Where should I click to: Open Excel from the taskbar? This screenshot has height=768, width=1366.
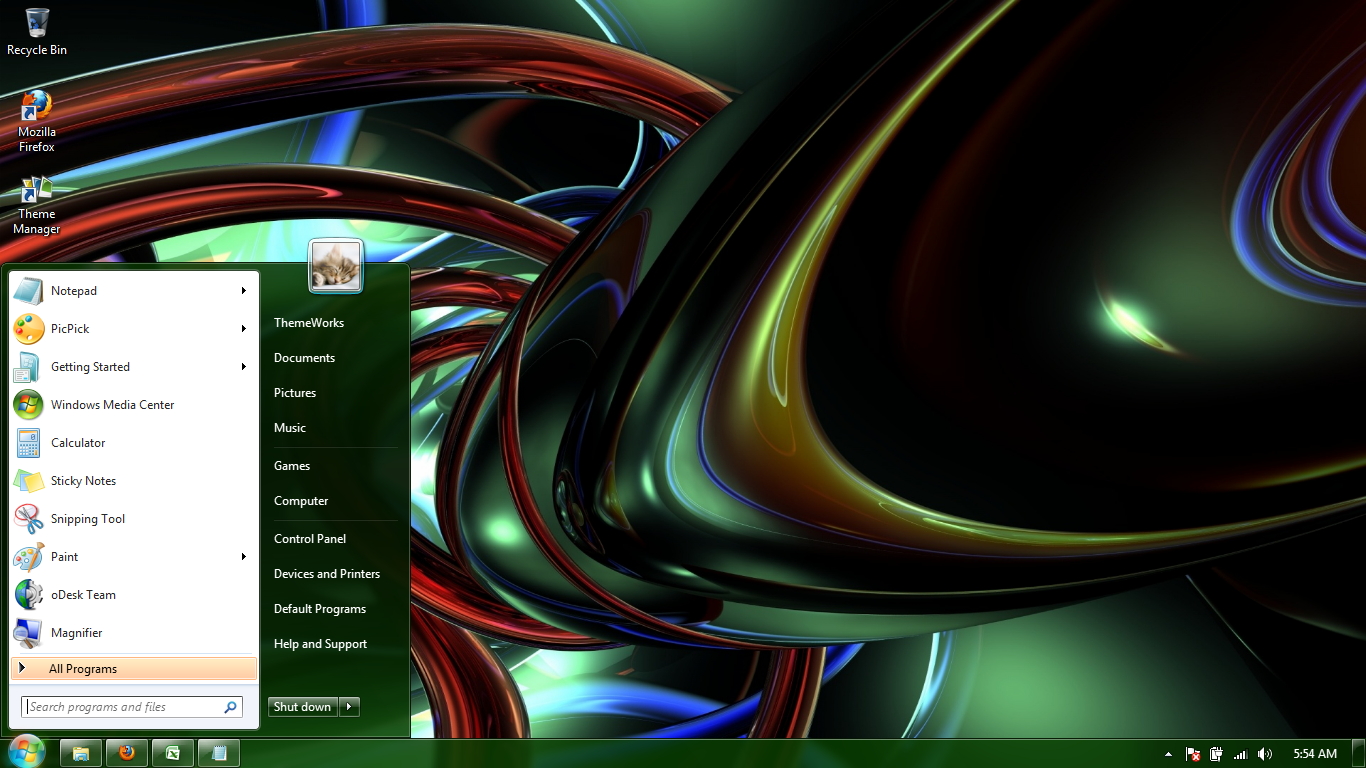coord(172,752)
